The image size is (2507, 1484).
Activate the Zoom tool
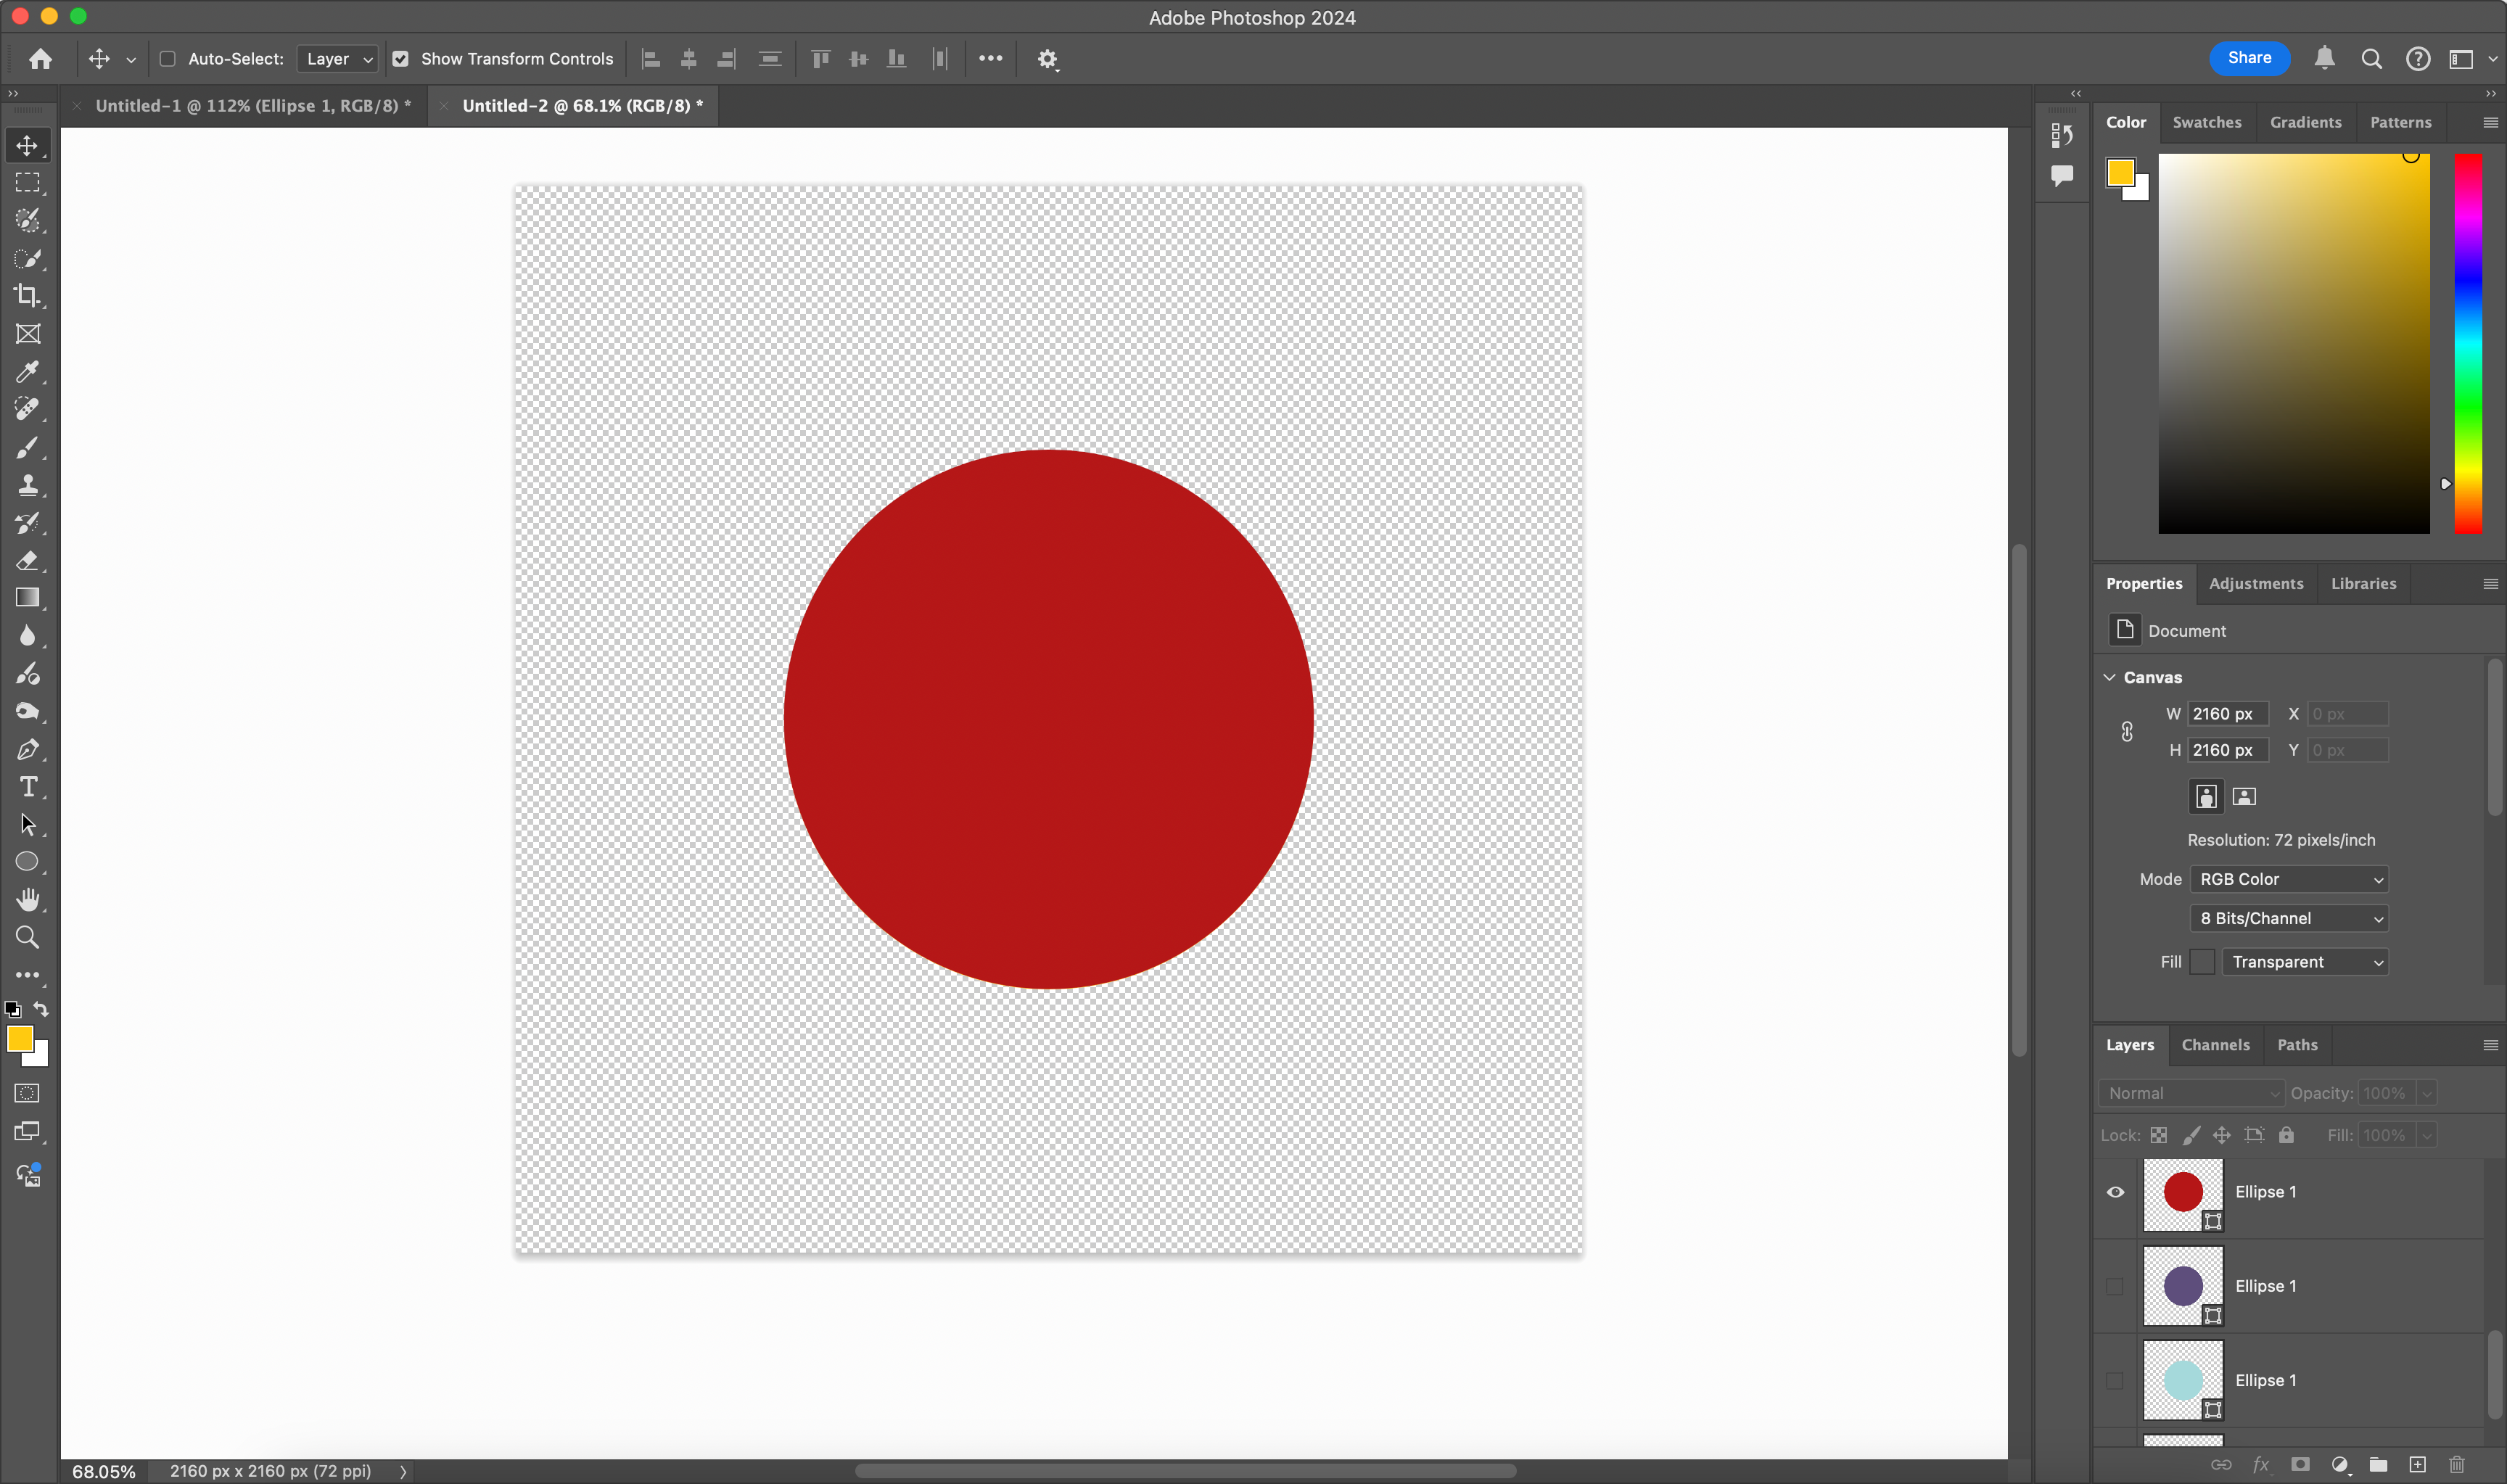pos(27,937)
